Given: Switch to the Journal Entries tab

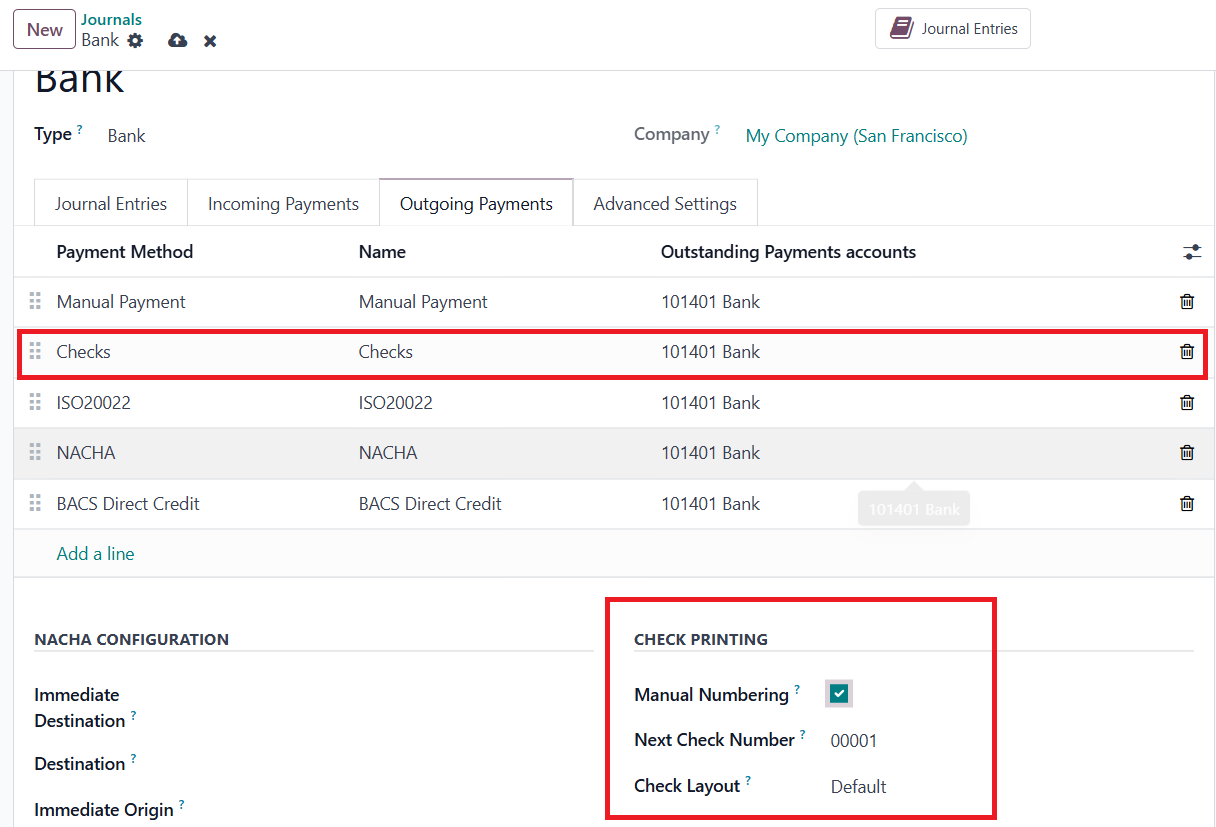Looking at the screenshot, I should pyautogui.click(x=111, y=204).
